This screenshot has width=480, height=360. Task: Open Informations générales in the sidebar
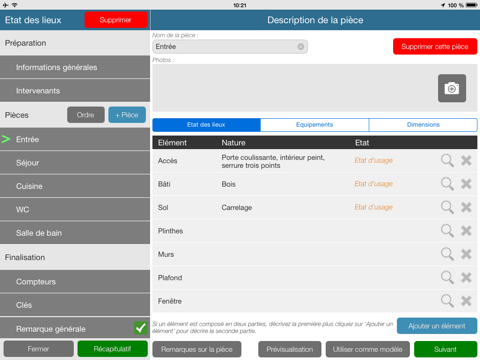75,67
